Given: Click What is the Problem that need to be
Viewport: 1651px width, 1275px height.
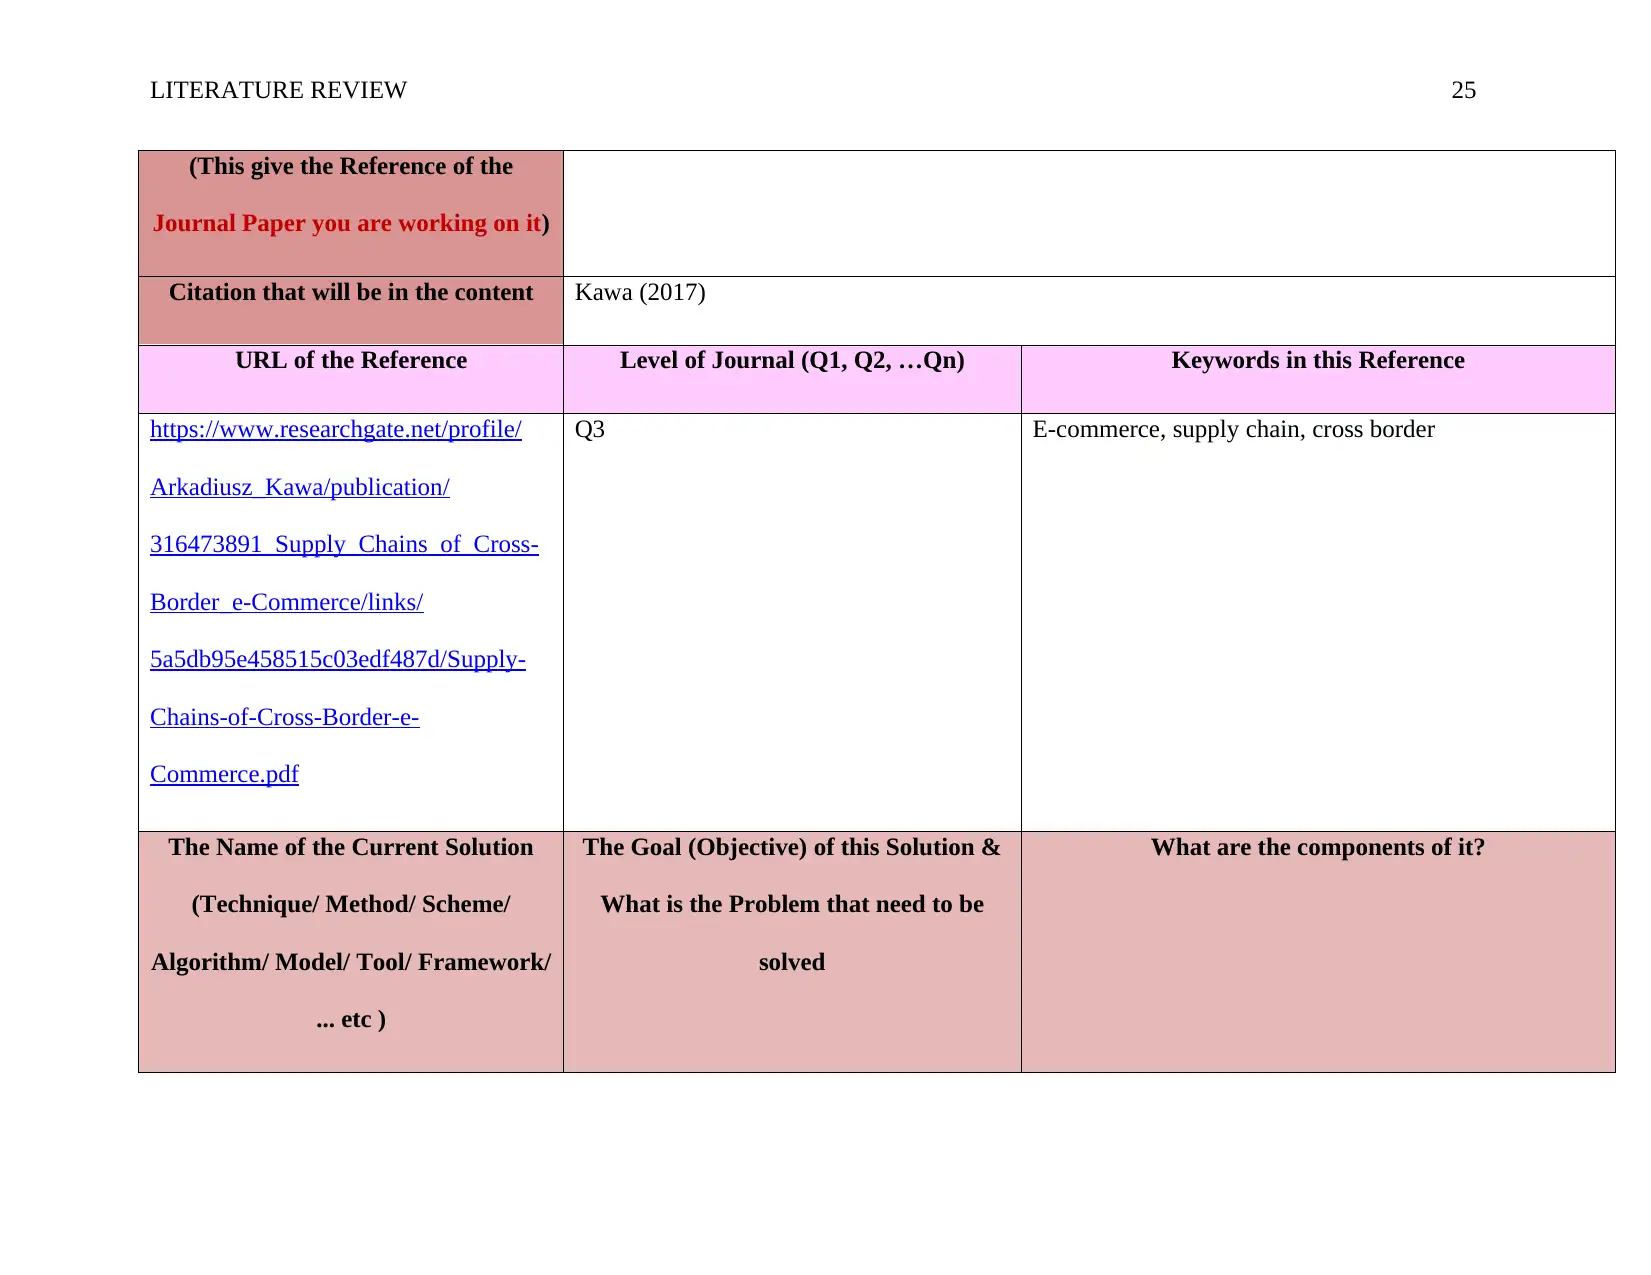Looking at the screenshot, I should click(x=792, y=905).
